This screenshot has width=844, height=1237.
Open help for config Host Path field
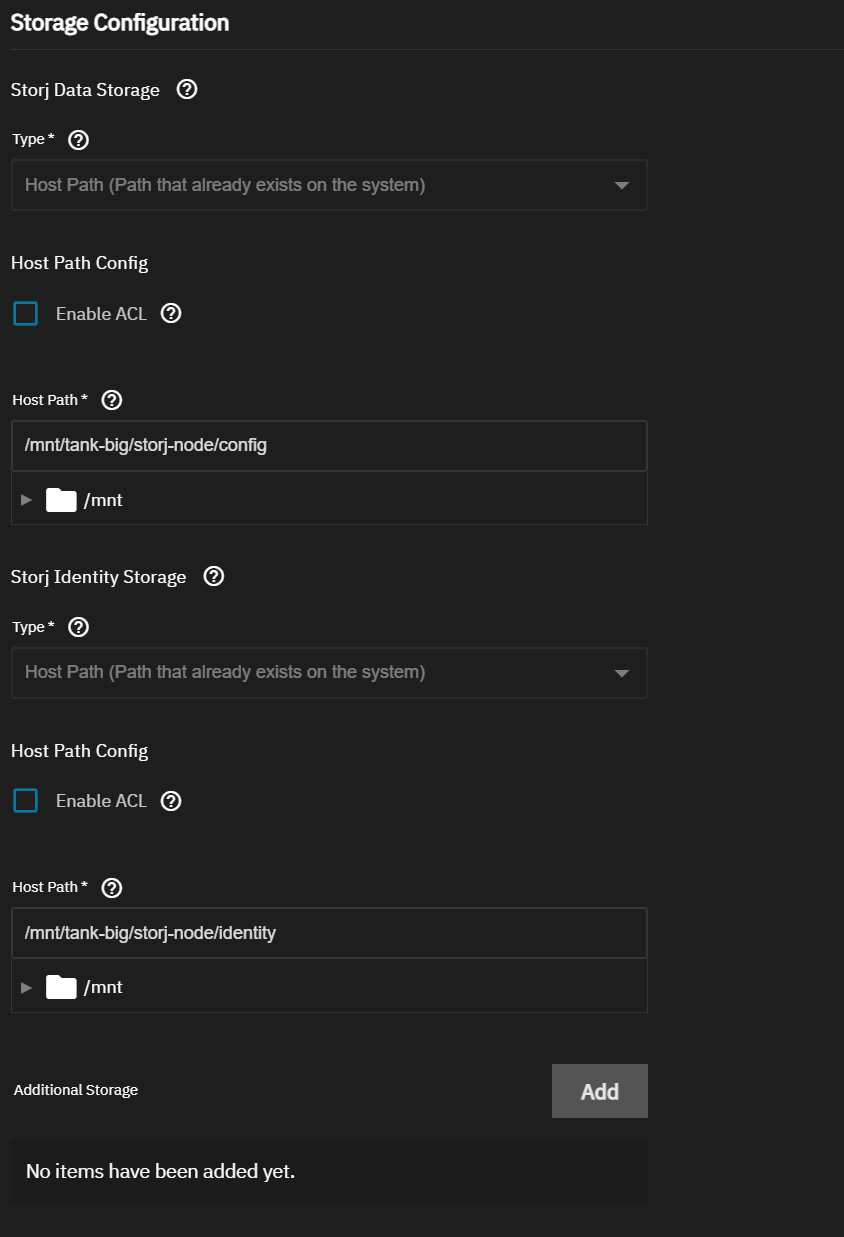tap(112, 400)
